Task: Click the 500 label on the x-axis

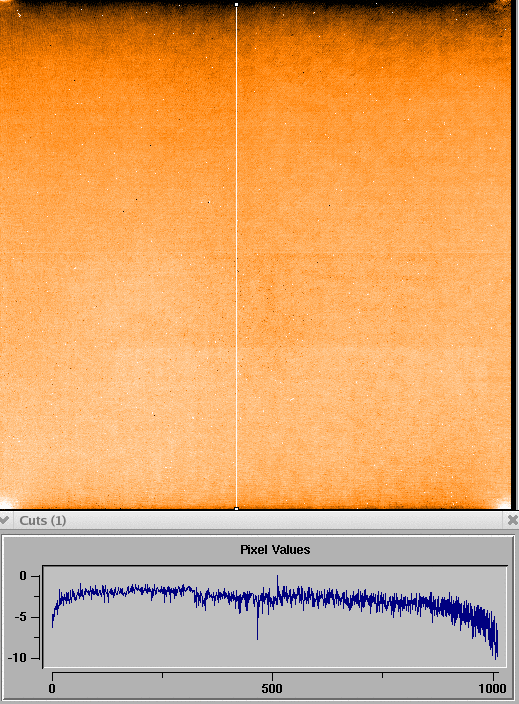Action: click(x=272, y=689)
